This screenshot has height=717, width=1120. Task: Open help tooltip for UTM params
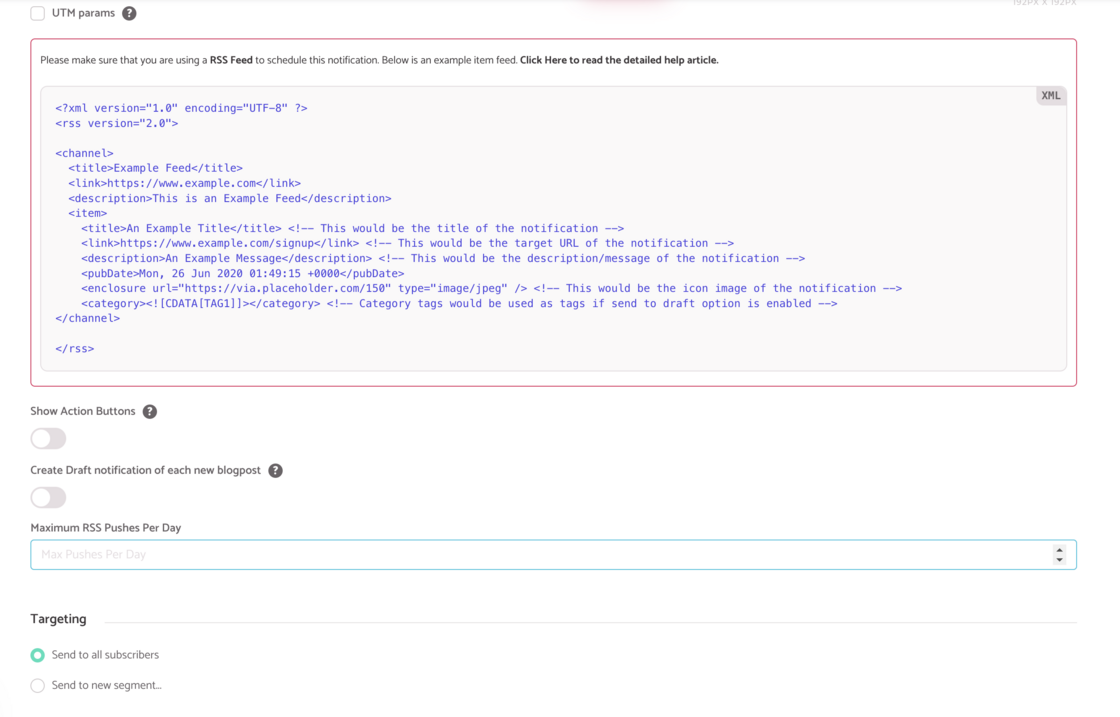129,13
